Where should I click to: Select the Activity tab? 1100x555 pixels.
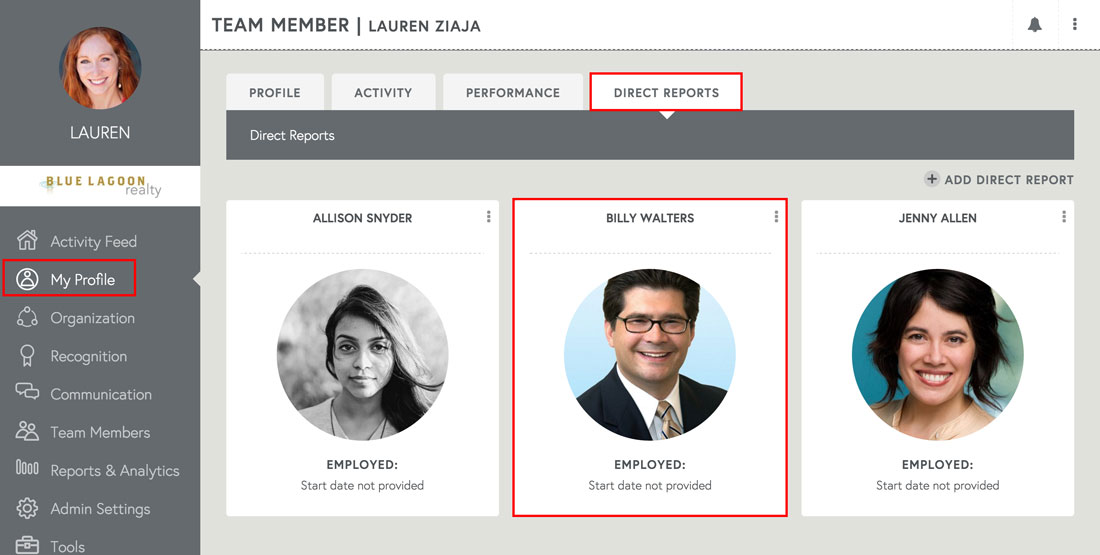click(383, 93)
